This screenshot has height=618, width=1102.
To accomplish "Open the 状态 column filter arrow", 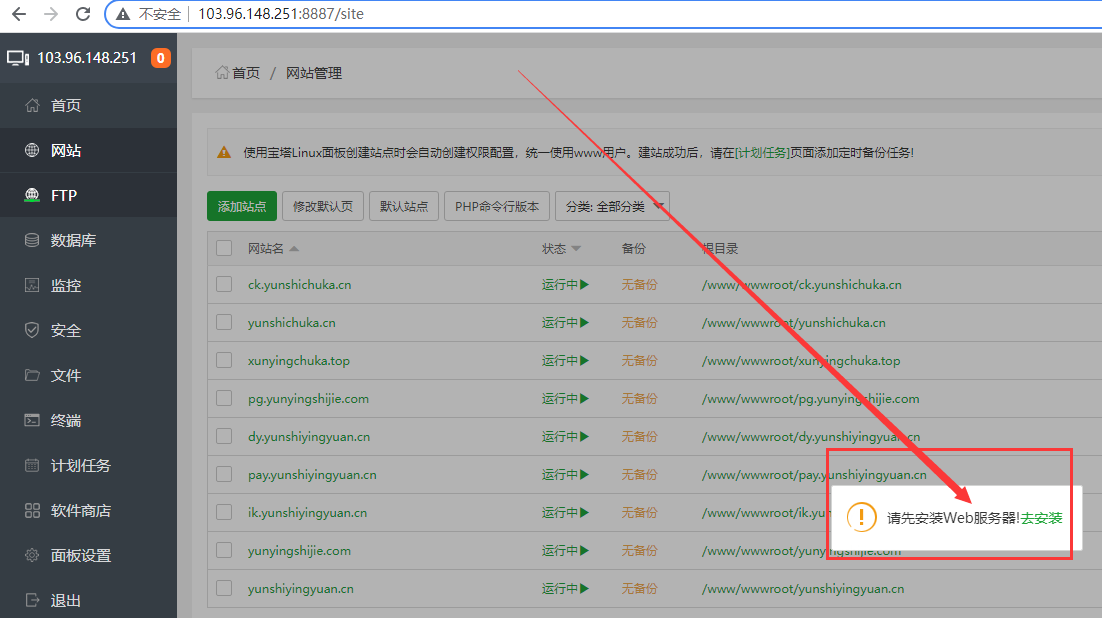I will click(576, 249).
